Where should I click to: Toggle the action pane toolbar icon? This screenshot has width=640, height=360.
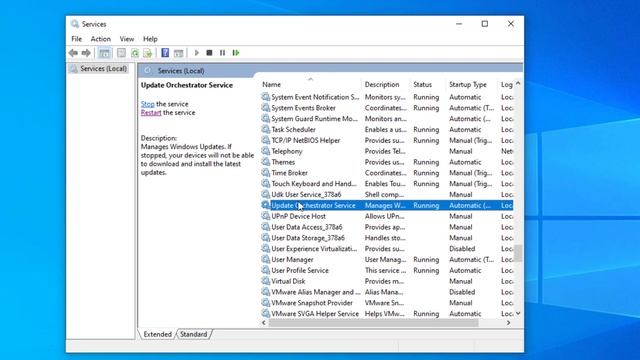(x=178, y=53)
